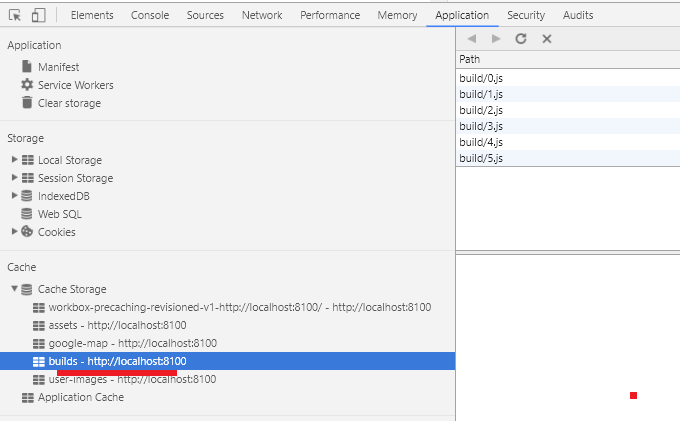The width and height of the screenshot is (680, 421).
Task: Open the Sources tab
Action: click(205, 15)
